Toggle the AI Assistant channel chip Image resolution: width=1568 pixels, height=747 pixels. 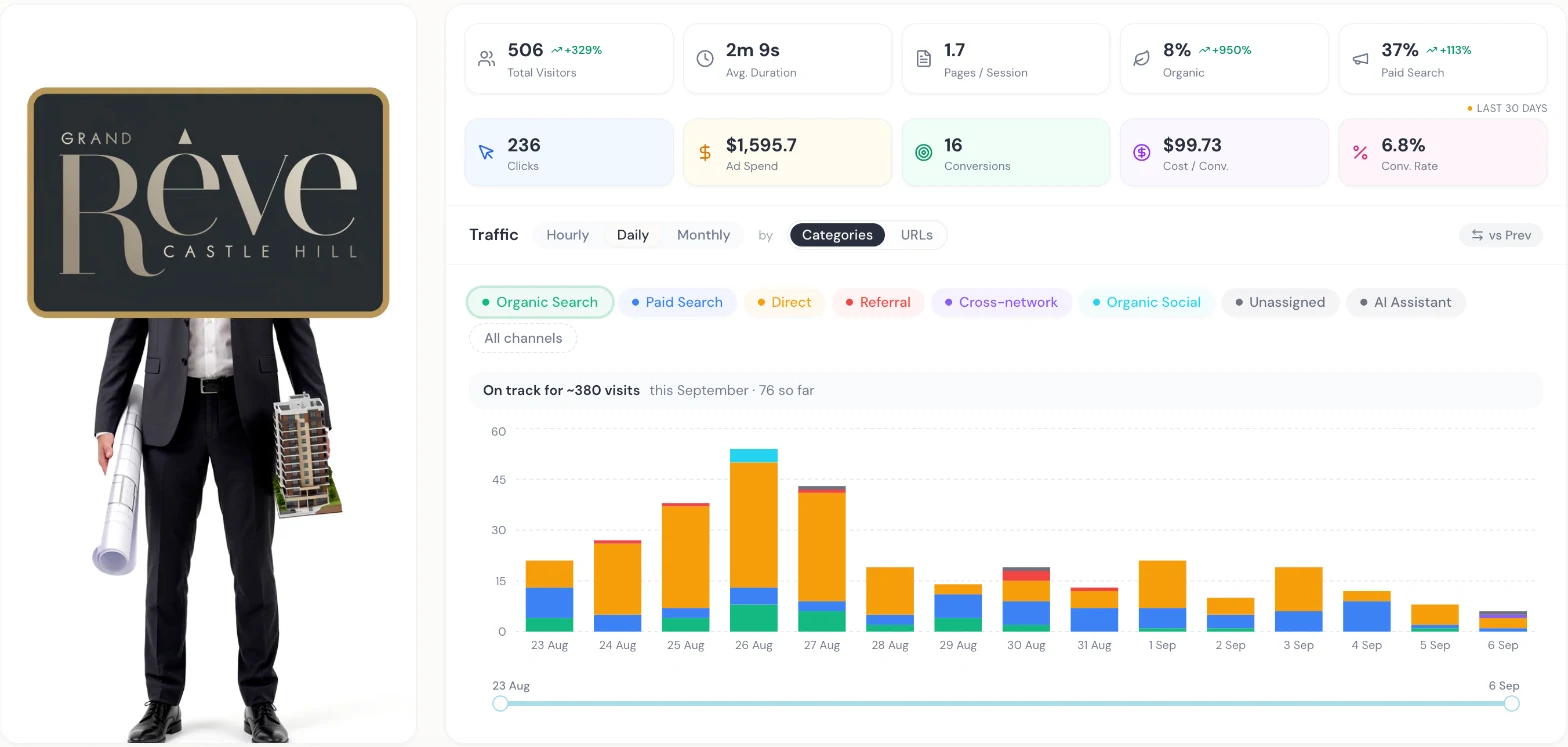tap(1406, 302)
